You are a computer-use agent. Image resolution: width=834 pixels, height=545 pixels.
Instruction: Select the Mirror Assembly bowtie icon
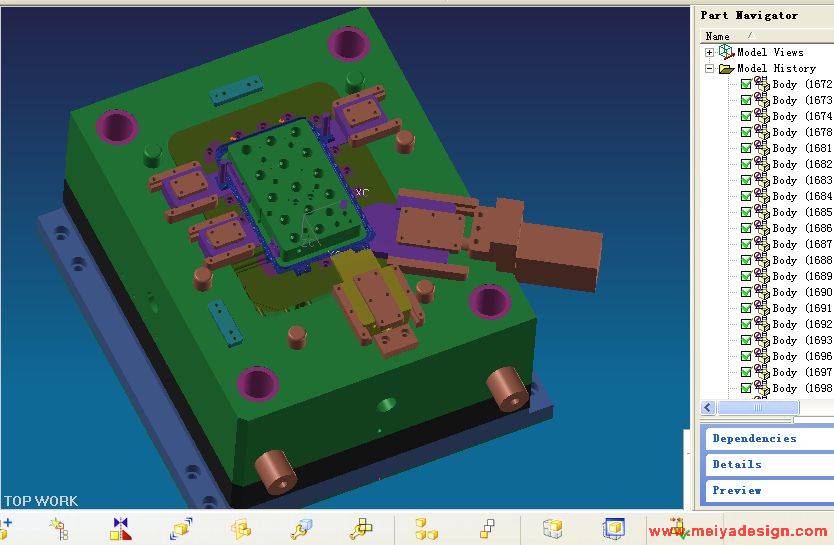point(121,529)
